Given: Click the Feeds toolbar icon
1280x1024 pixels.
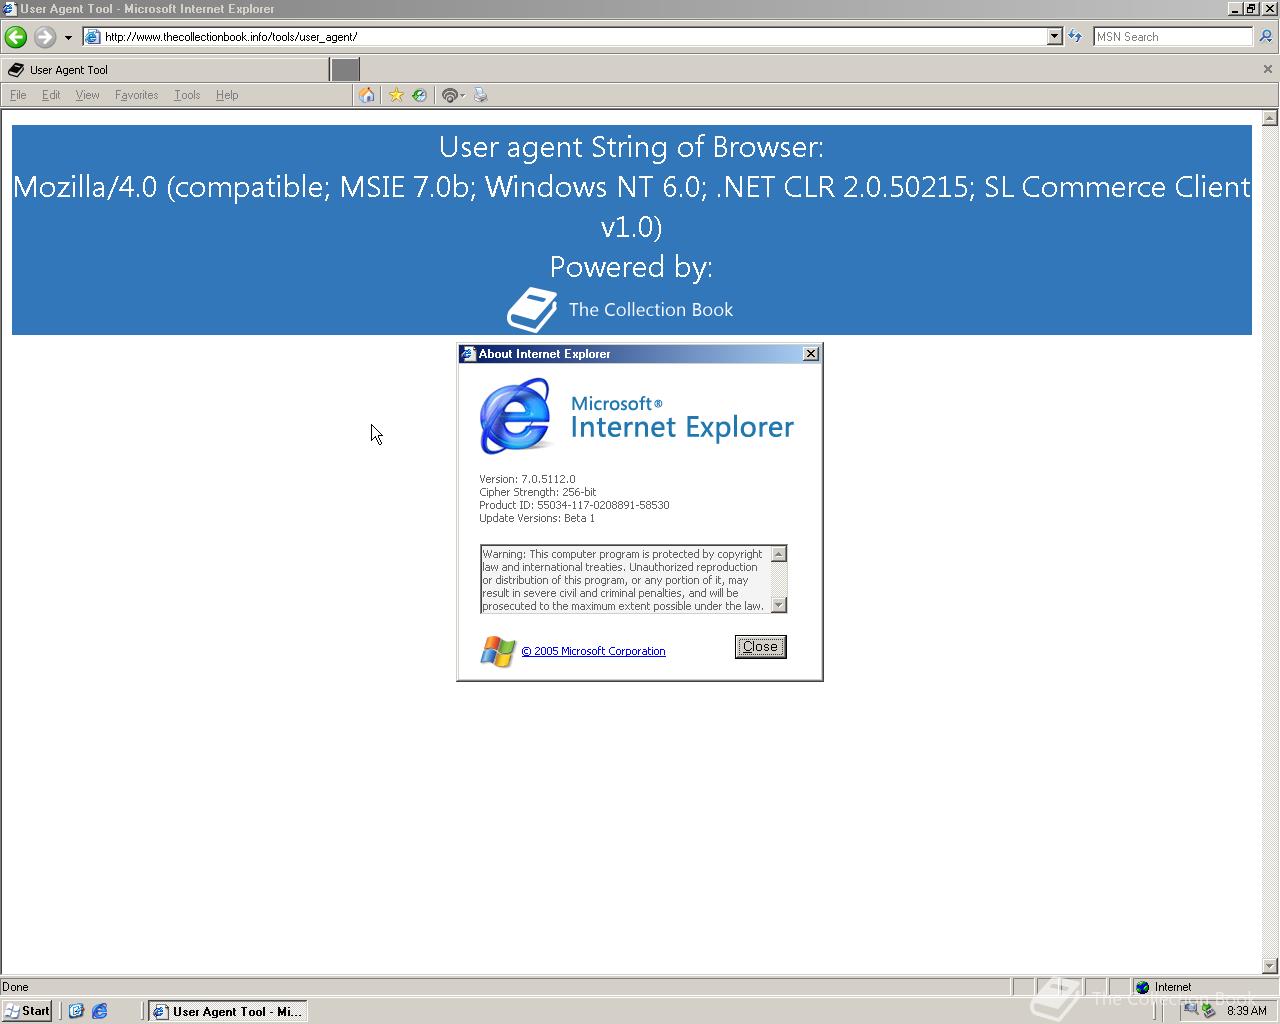Looking at the screenshot, I should (452, 95).
